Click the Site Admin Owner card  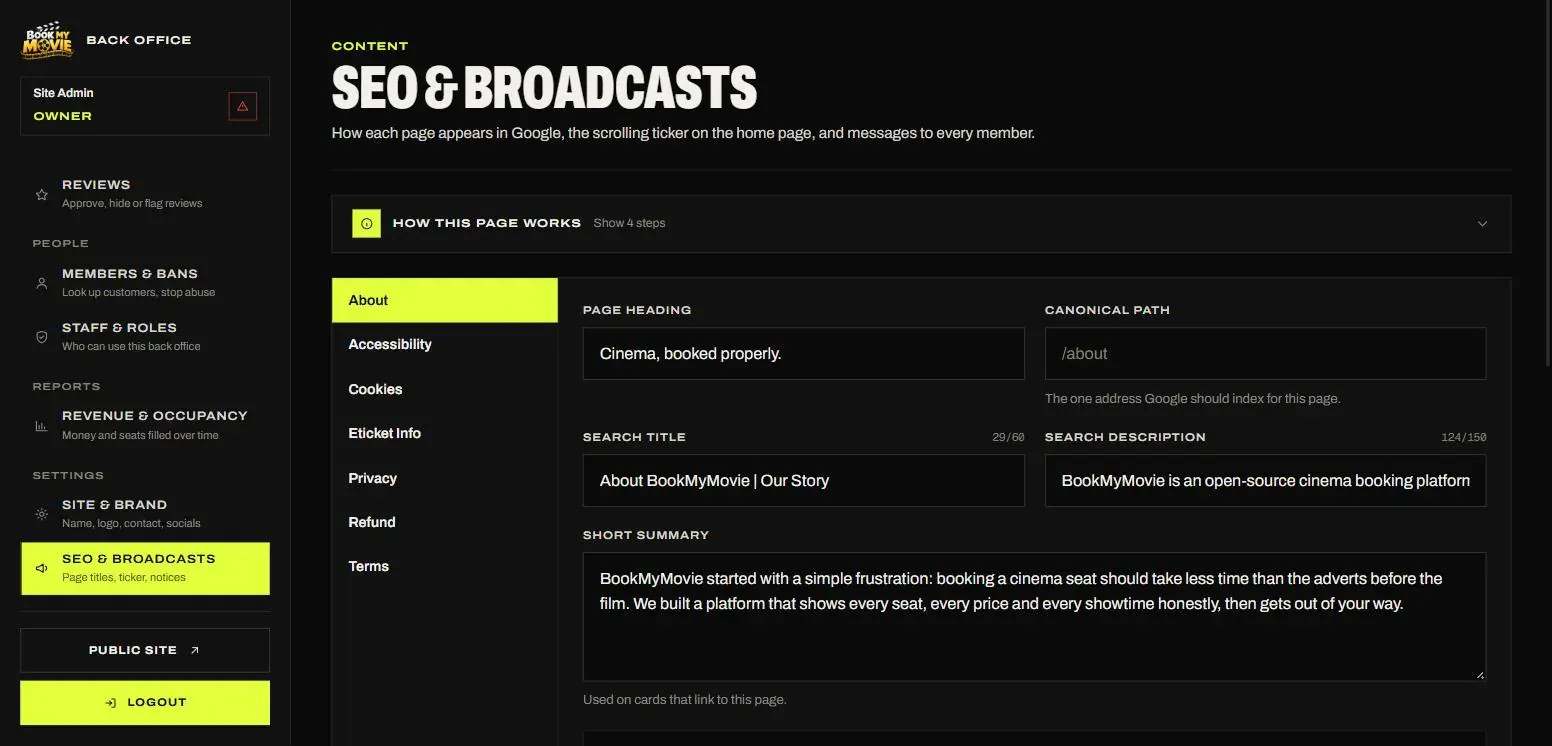(145, 106)
